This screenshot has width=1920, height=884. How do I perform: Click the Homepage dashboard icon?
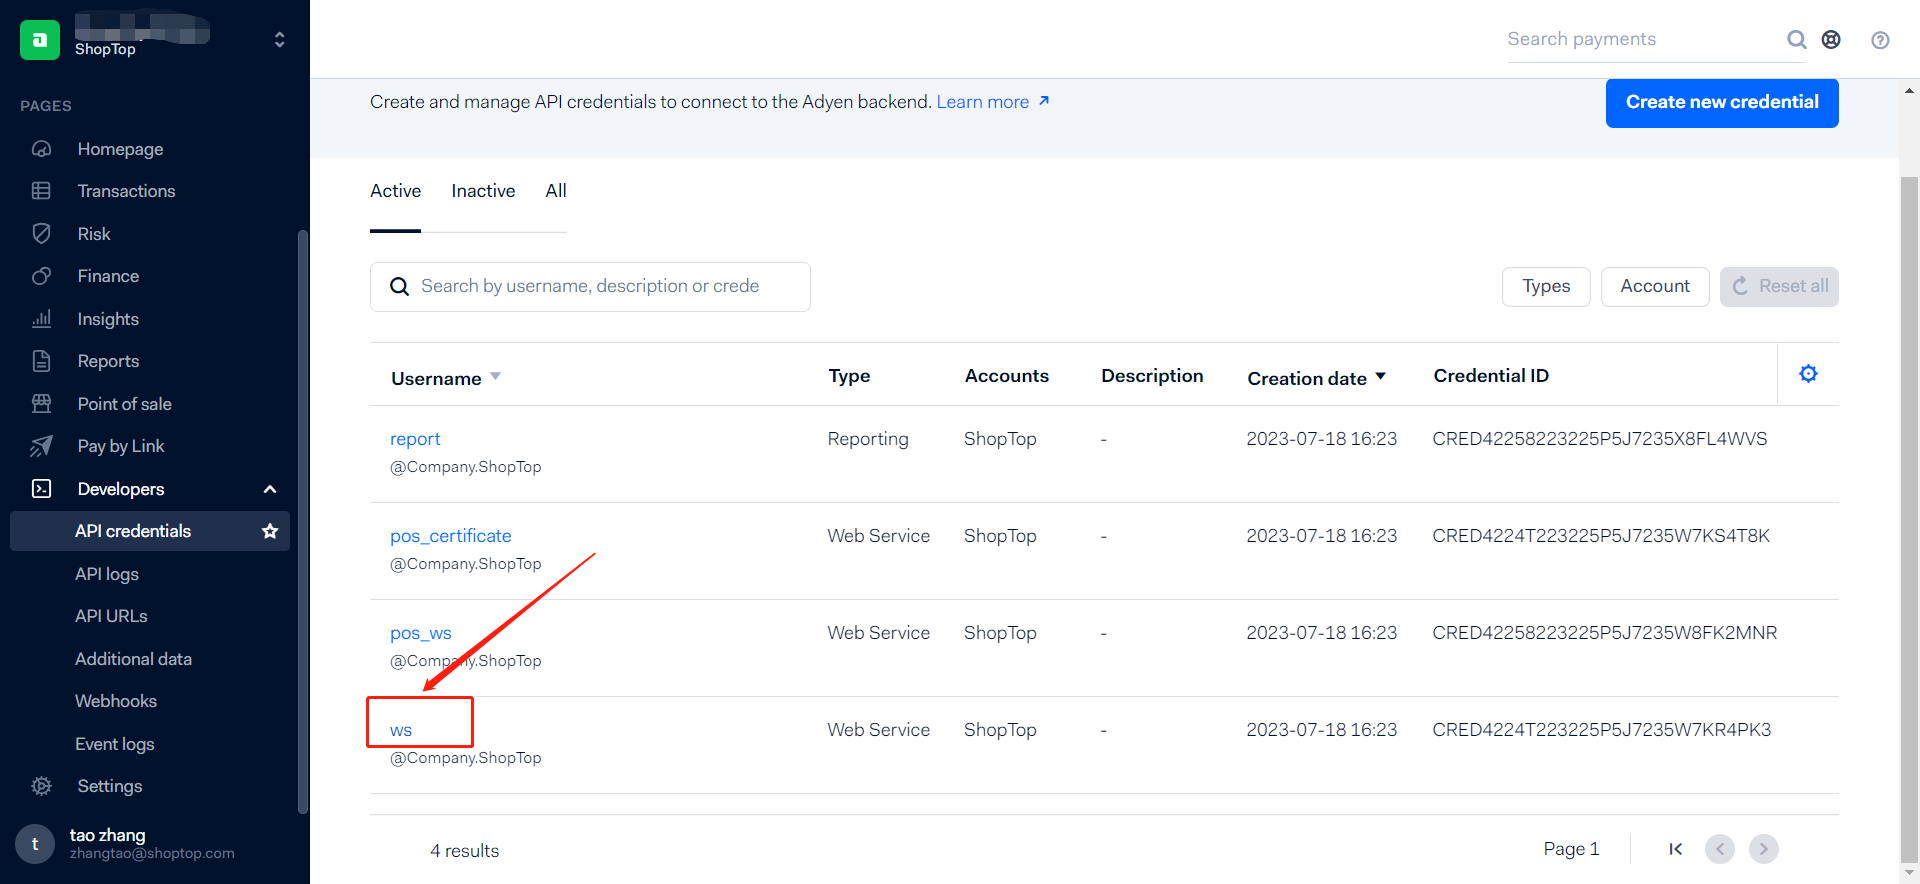41,149
